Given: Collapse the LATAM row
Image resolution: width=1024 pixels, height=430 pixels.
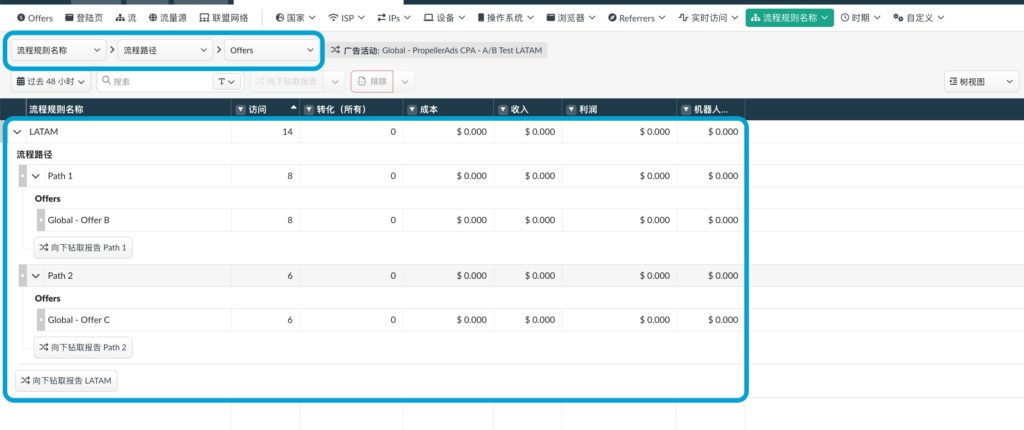Looking at the screenshot, I should click(x=18, y=132).
